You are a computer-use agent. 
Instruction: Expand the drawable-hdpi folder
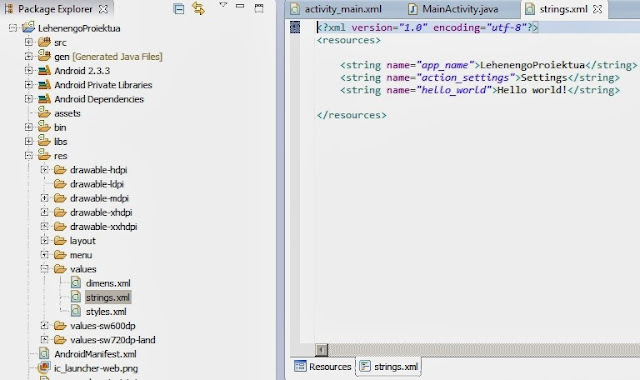tap(44, 169)
